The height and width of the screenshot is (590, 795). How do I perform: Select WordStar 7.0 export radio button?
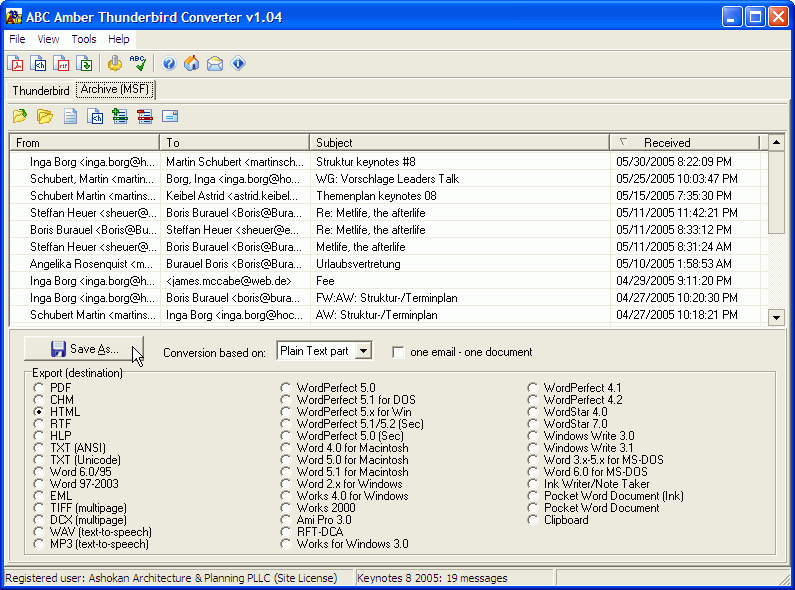532,424
